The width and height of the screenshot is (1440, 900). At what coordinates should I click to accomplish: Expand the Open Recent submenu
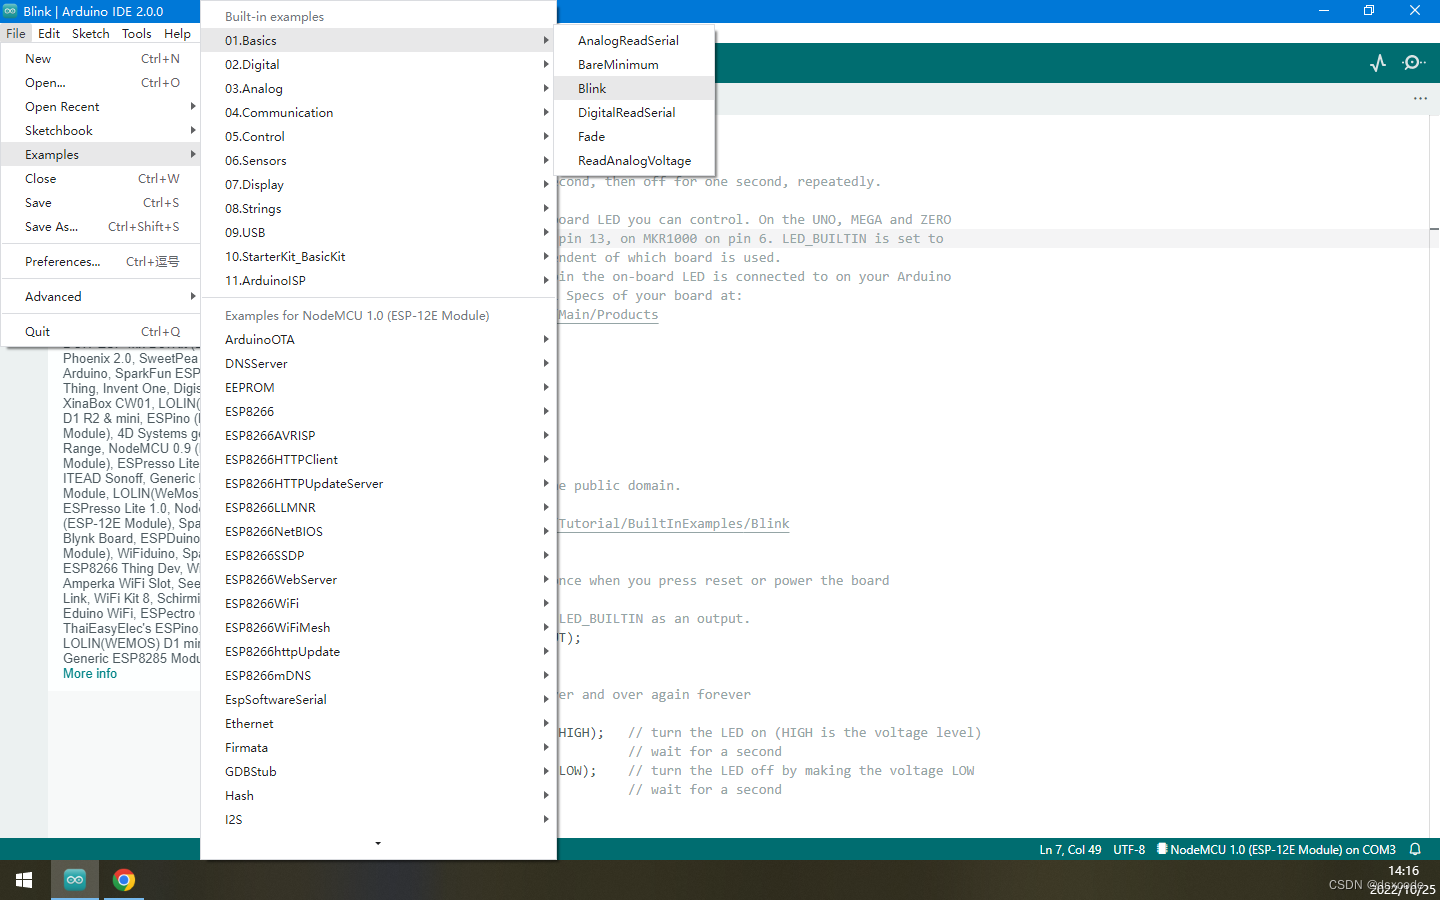coord(61,106)
